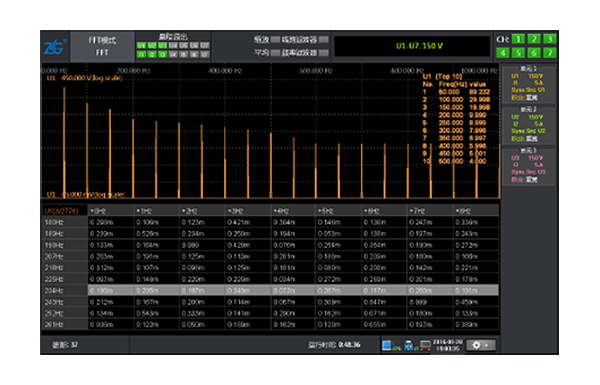The height and width of the screenshot is (385, 600).
Task: Open element 3 panel with U3 150V
Action: click(x=528, y=166)
